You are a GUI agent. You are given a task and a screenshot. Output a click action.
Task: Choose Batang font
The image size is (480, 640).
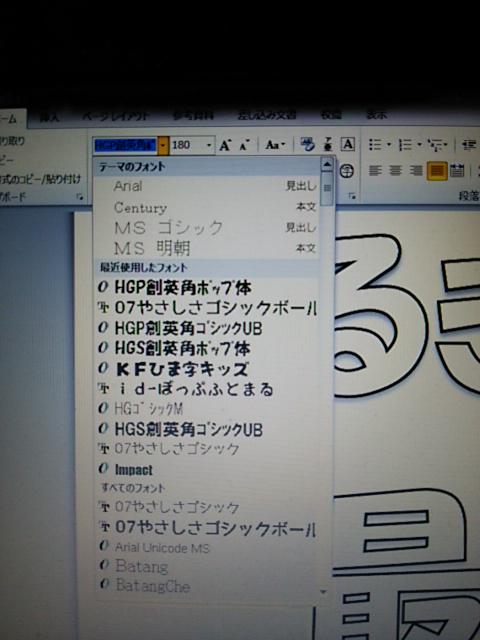(x=206, y=567)
